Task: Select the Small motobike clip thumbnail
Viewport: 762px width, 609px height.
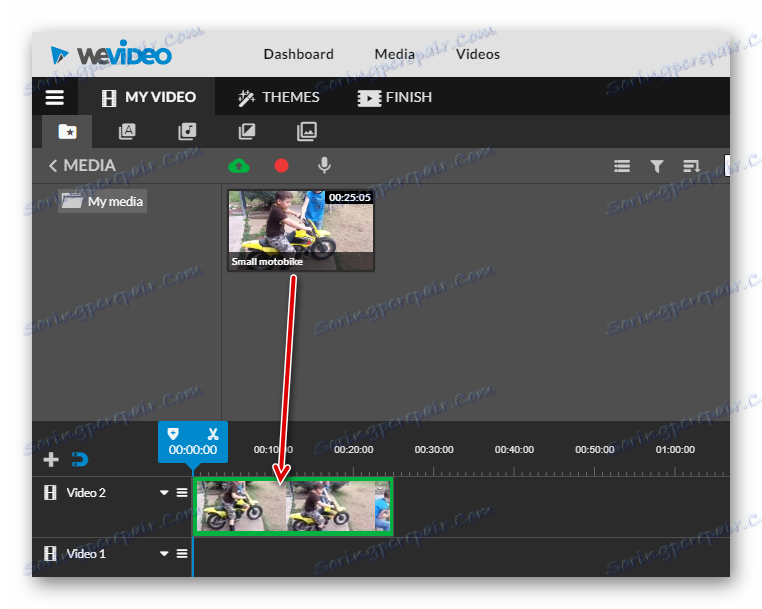Action: point(301,230)
